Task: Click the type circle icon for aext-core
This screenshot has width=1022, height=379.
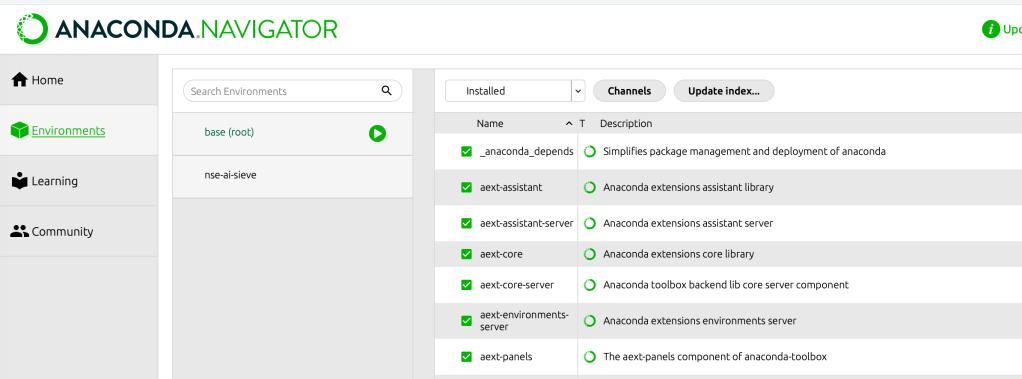Action: 590,254
